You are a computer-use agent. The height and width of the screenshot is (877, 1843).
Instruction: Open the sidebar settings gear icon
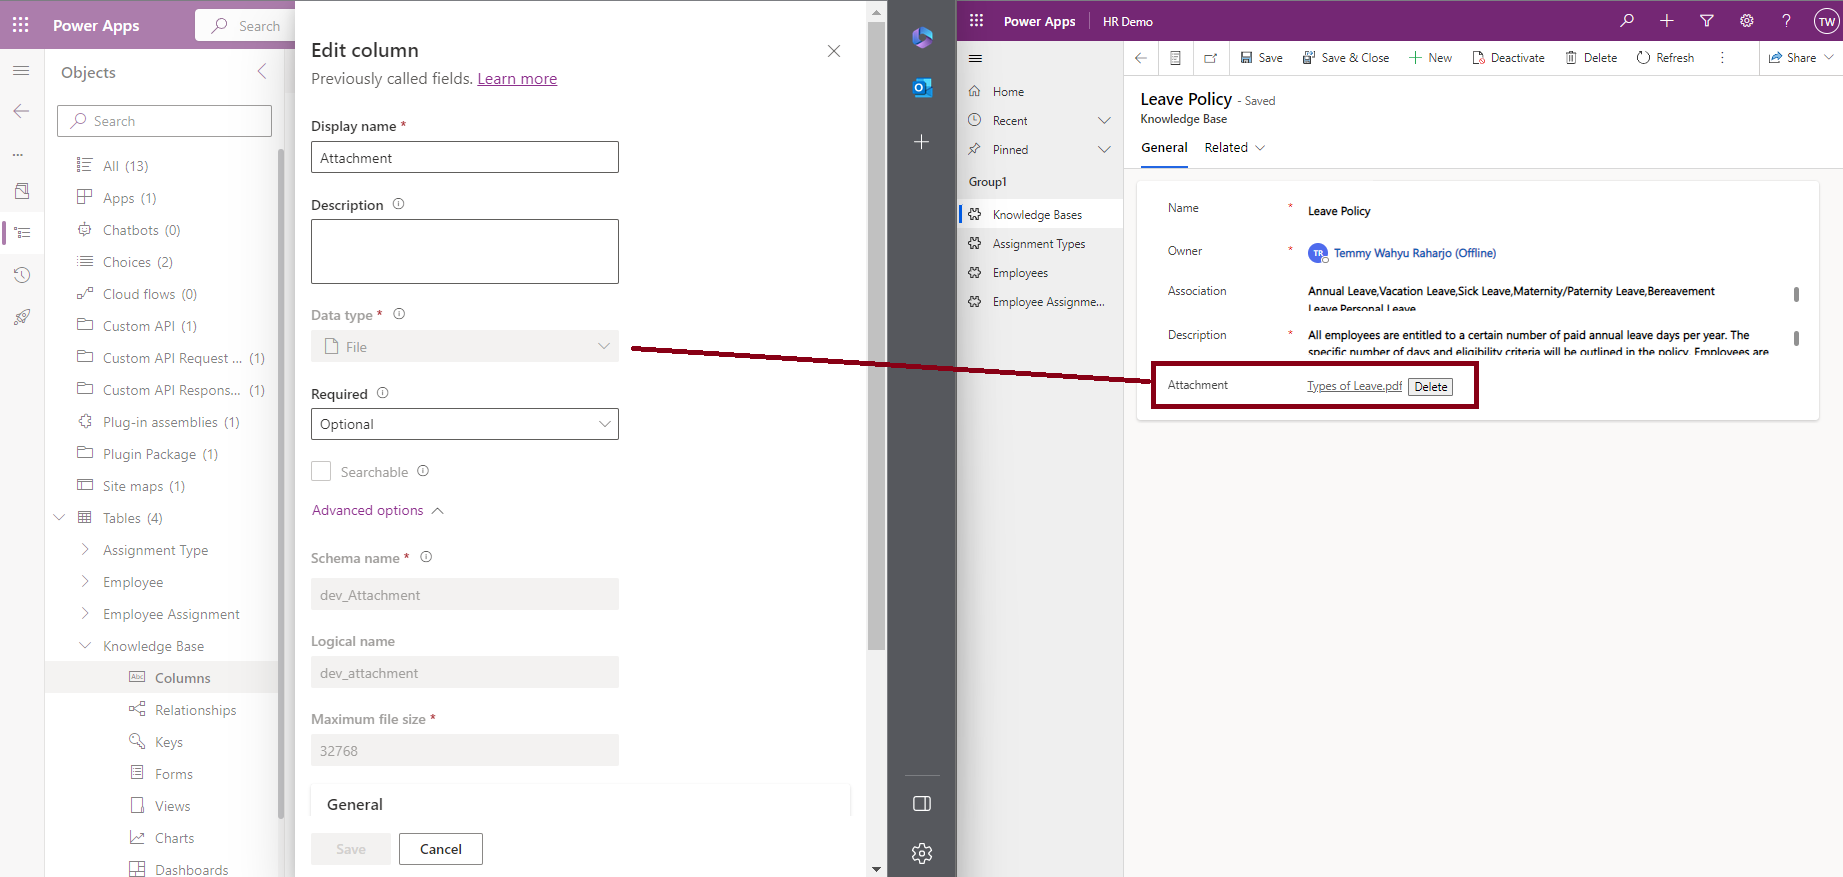pos(922,853)
